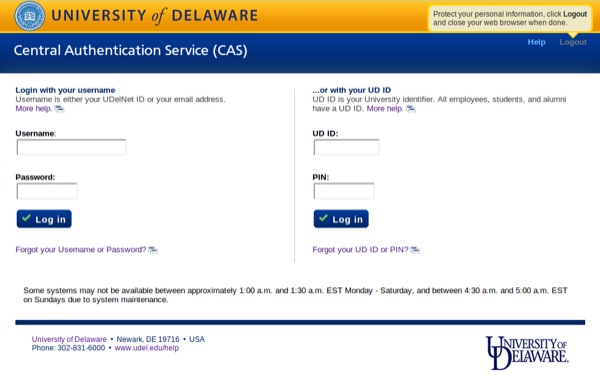Image resolution: width=600 pixels, height=375 pixels.
Task: Open popup icon next to UD ID More help
Action: click(x=411, y=109)
